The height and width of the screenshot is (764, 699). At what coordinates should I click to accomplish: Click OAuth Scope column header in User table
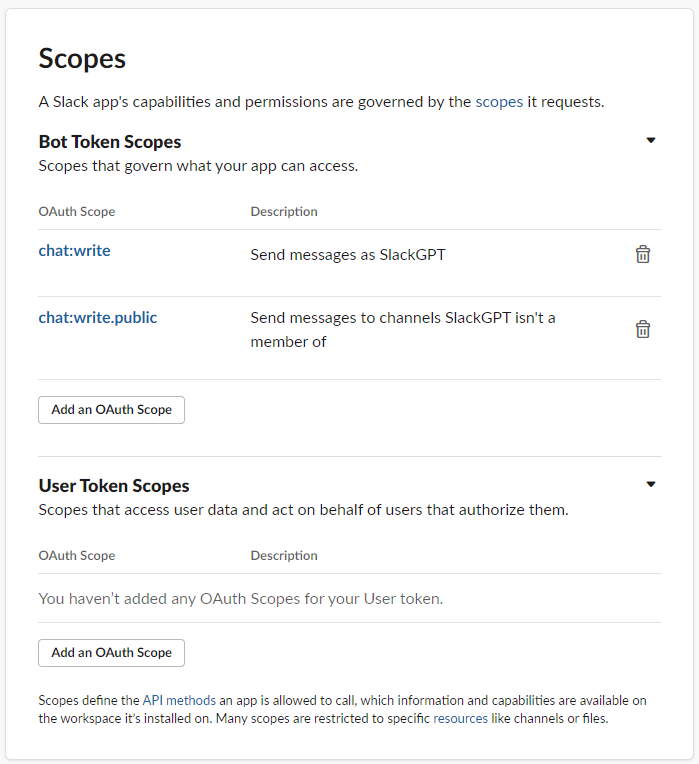77,556
